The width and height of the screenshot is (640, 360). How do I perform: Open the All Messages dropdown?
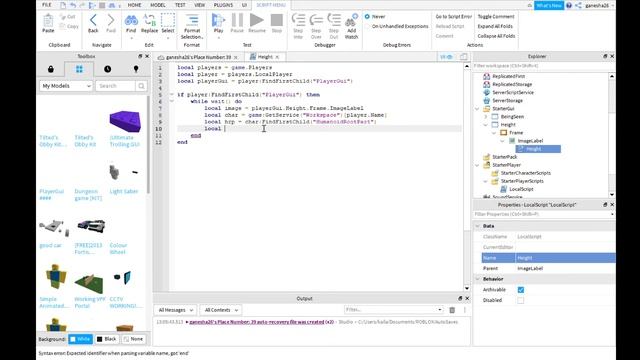coord(175,310)
